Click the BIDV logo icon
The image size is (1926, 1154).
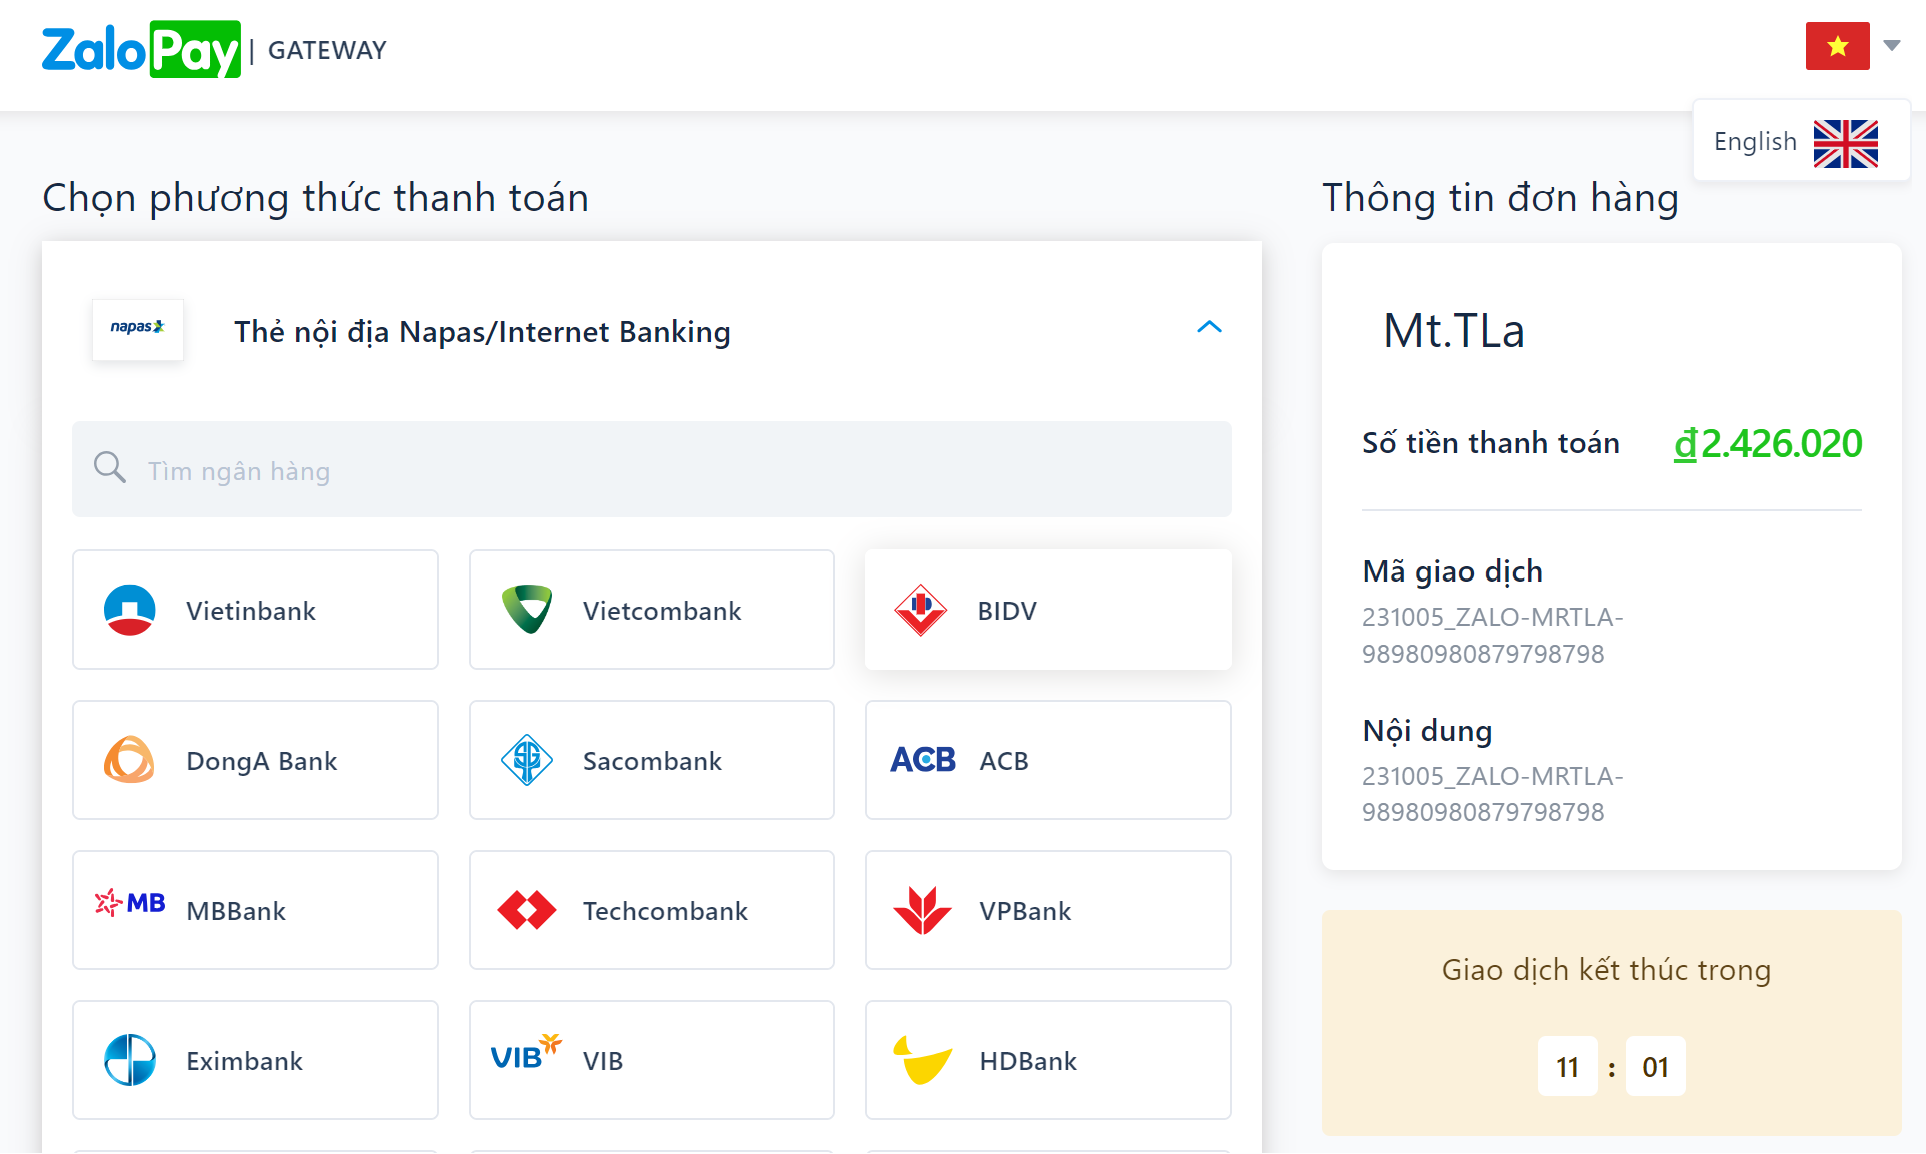921,610
